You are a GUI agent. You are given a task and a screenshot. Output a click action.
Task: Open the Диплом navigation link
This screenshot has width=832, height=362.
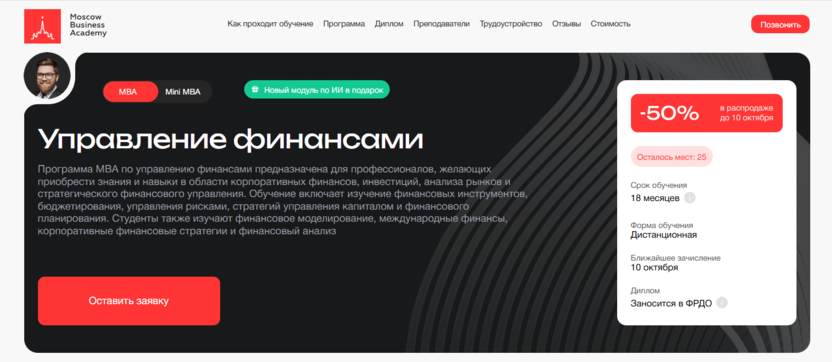click(389, 24)
